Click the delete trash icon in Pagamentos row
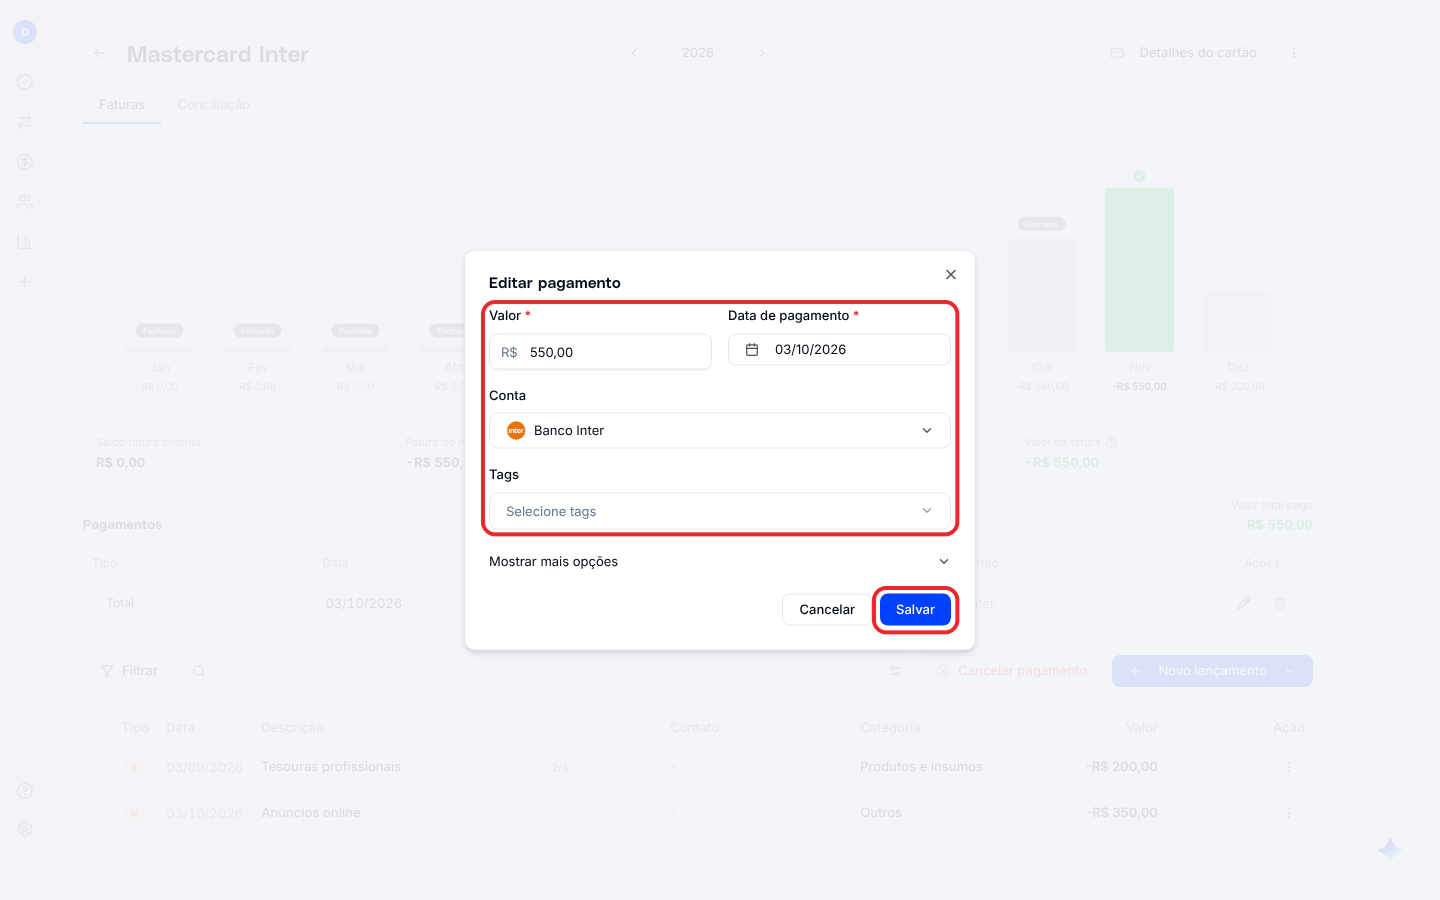Viewport: 1440px width, 900px height. (x=1280, y=603)
